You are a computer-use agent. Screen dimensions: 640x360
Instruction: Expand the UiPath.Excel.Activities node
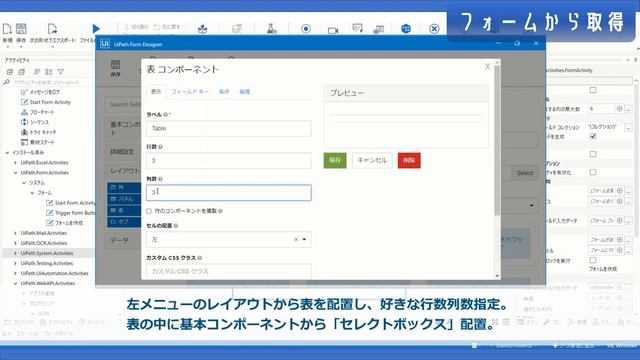[16, 163]
